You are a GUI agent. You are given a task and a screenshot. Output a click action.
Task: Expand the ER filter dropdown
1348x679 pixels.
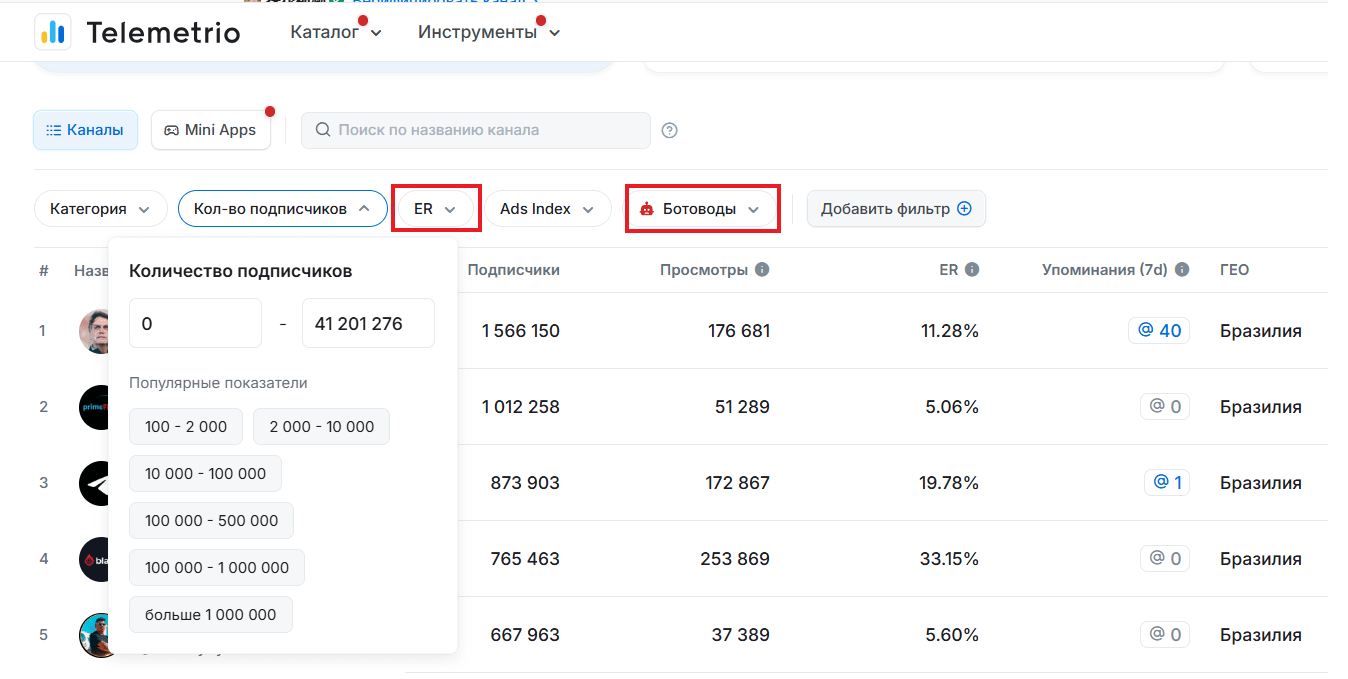tap(435, 209)
